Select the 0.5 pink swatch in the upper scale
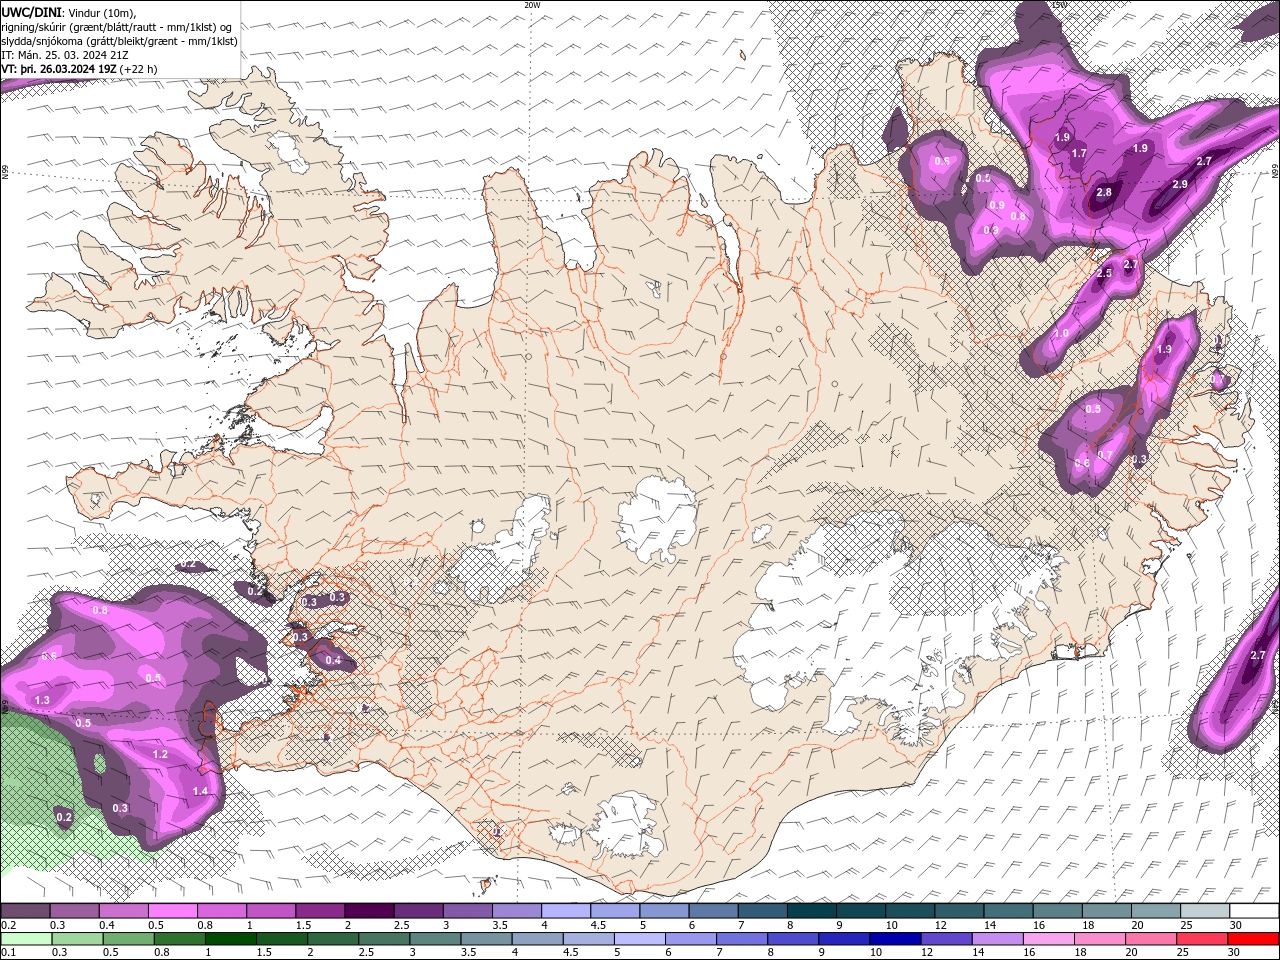 click(x=172, y=910)
